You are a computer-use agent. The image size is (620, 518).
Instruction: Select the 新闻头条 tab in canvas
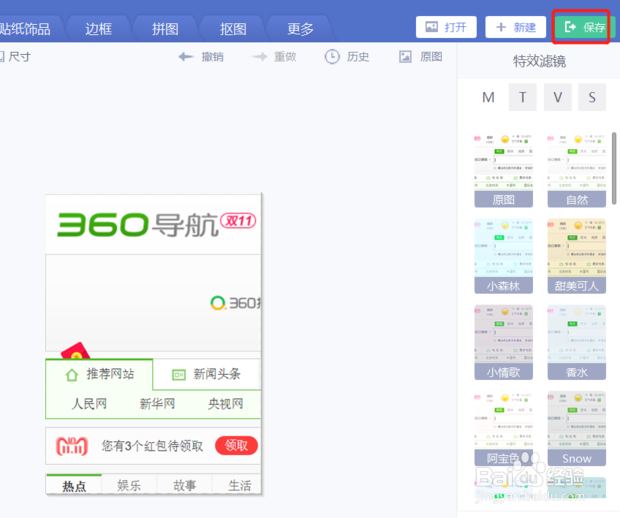pyautogui.click(x=206, y=374)
